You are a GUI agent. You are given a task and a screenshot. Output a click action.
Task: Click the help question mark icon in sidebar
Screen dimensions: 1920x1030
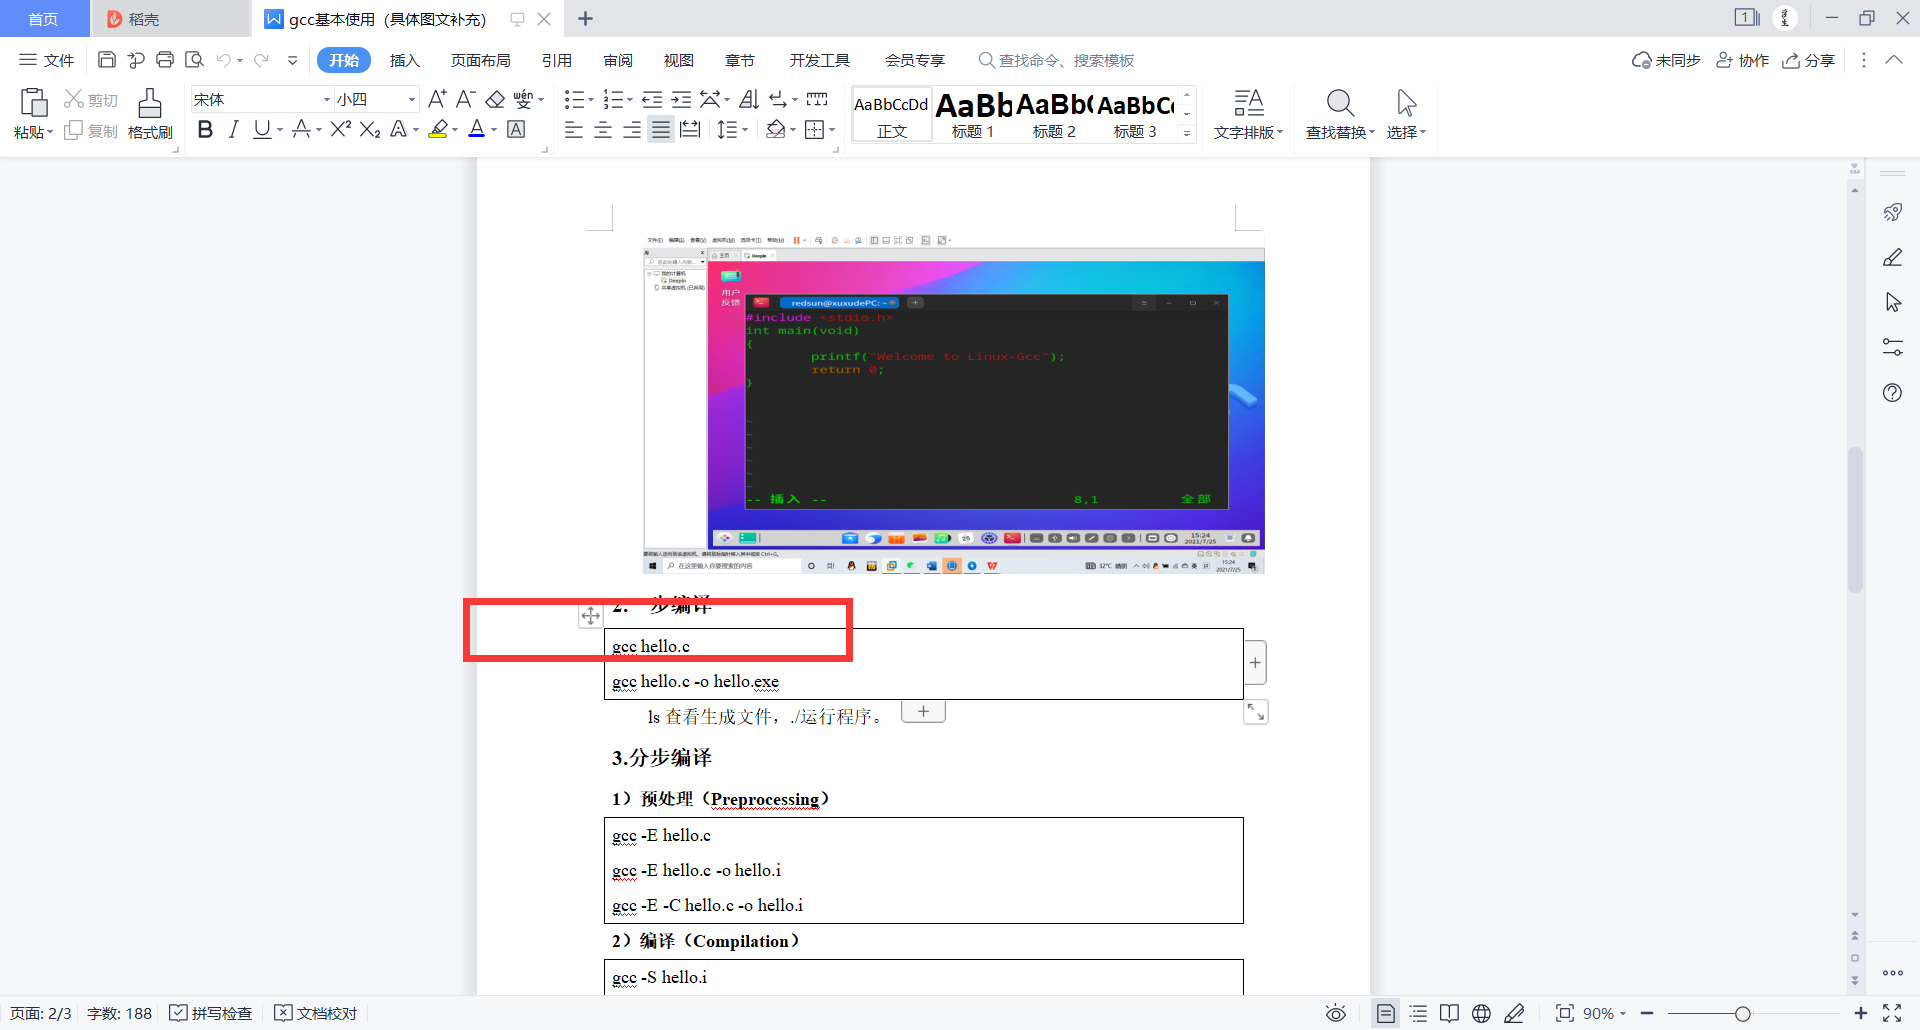[1892, 392]
